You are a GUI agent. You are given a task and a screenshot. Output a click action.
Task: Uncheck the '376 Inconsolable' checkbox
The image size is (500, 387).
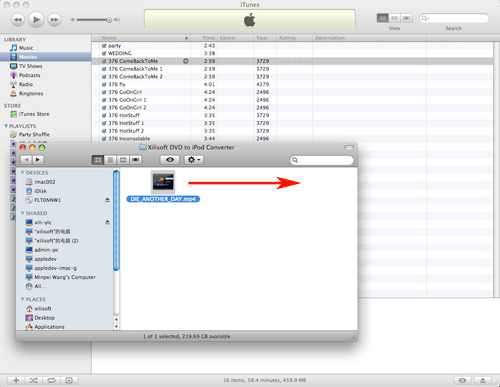point(104,139)
